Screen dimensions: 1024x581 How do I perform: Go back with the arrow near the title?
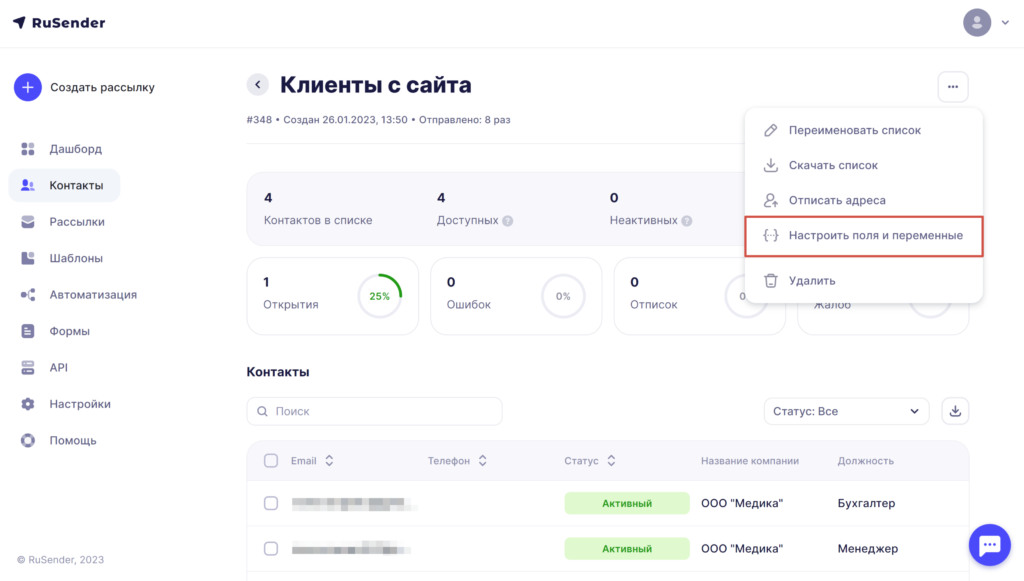tap(258, 85)
